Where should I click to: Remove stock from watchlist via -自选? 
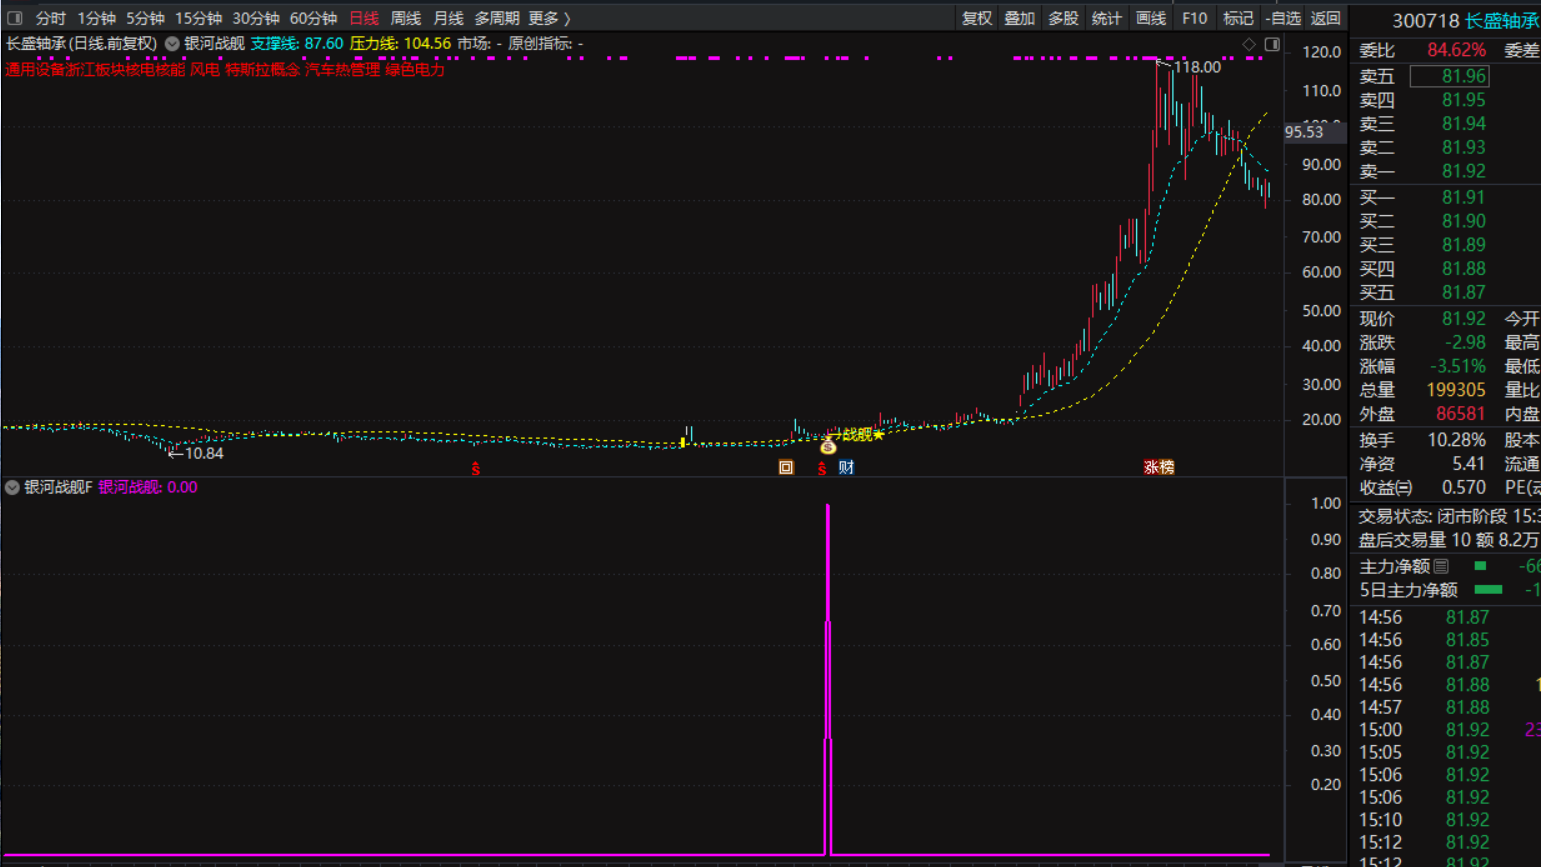click(x=1282, y=18)
